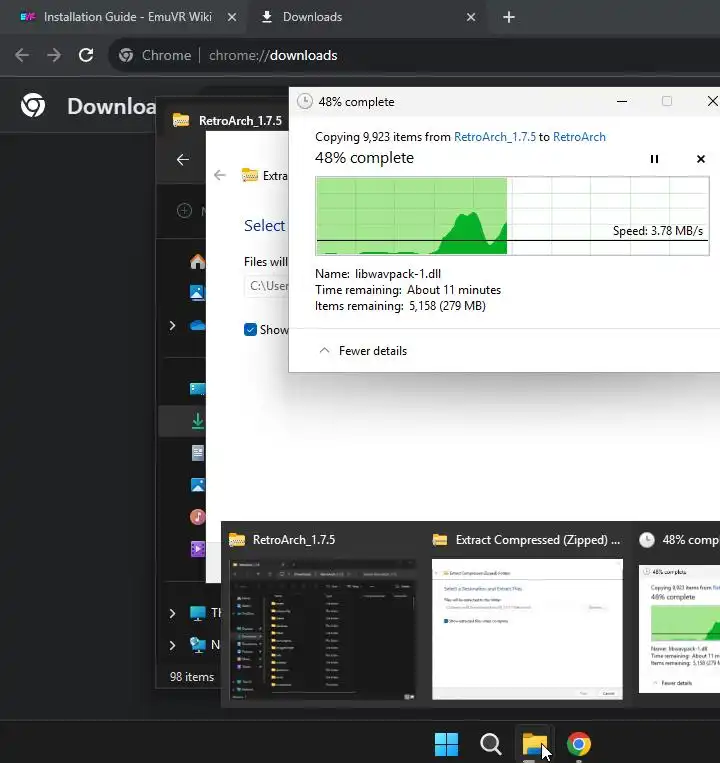Open a new Chrome tab

point(509,17)
